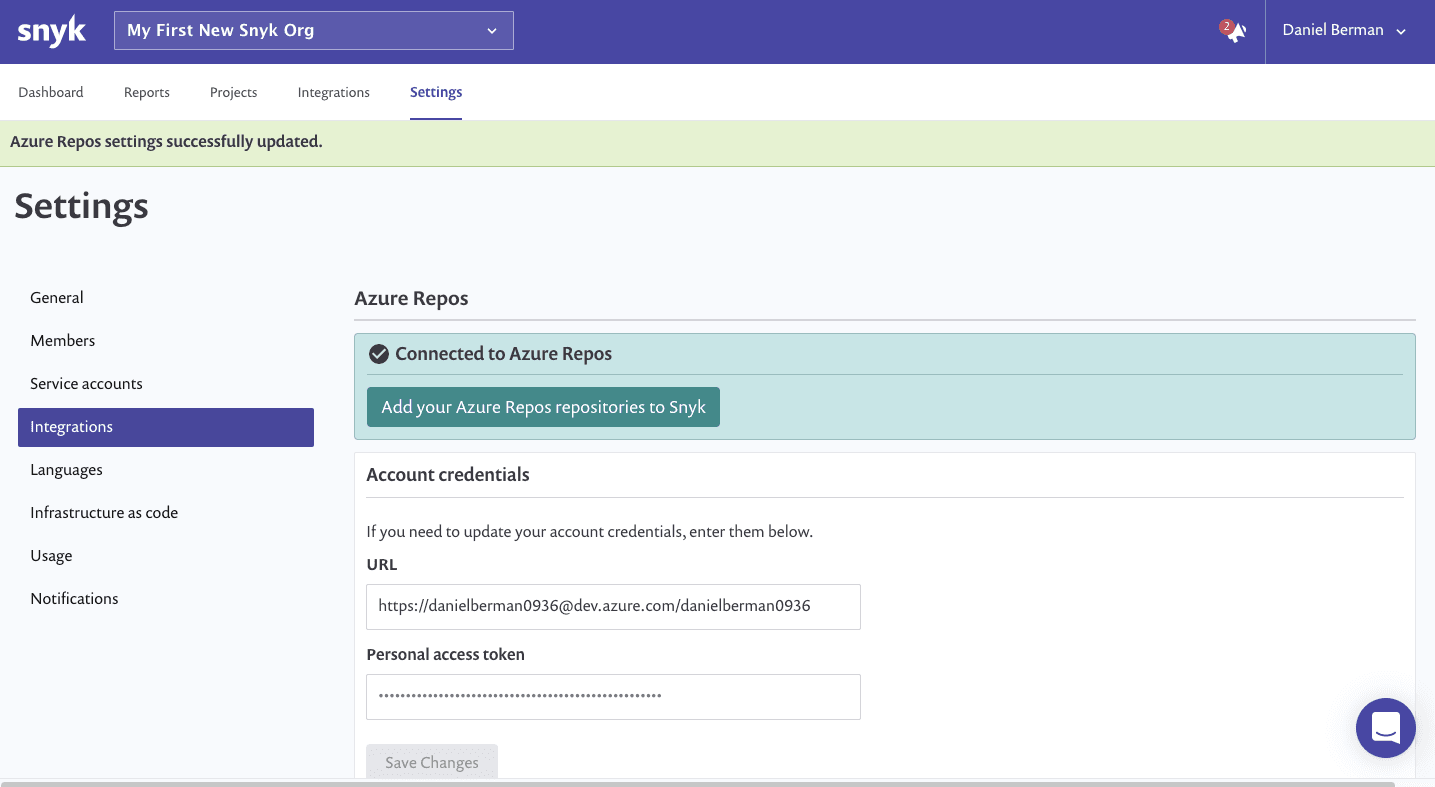The image size is (1435, 787).
Task: Go to the Dashboard tab
Action: click(51, 92)
